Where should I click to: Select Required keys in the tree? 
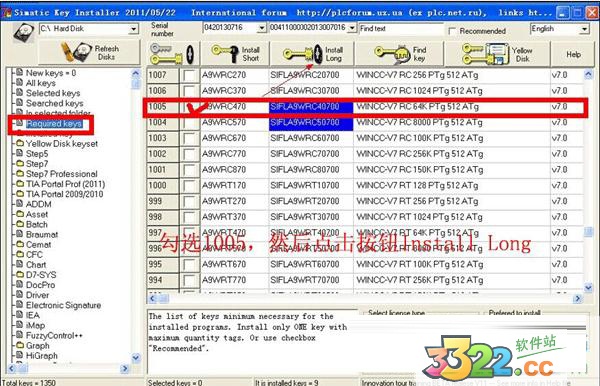pos(54,124)
